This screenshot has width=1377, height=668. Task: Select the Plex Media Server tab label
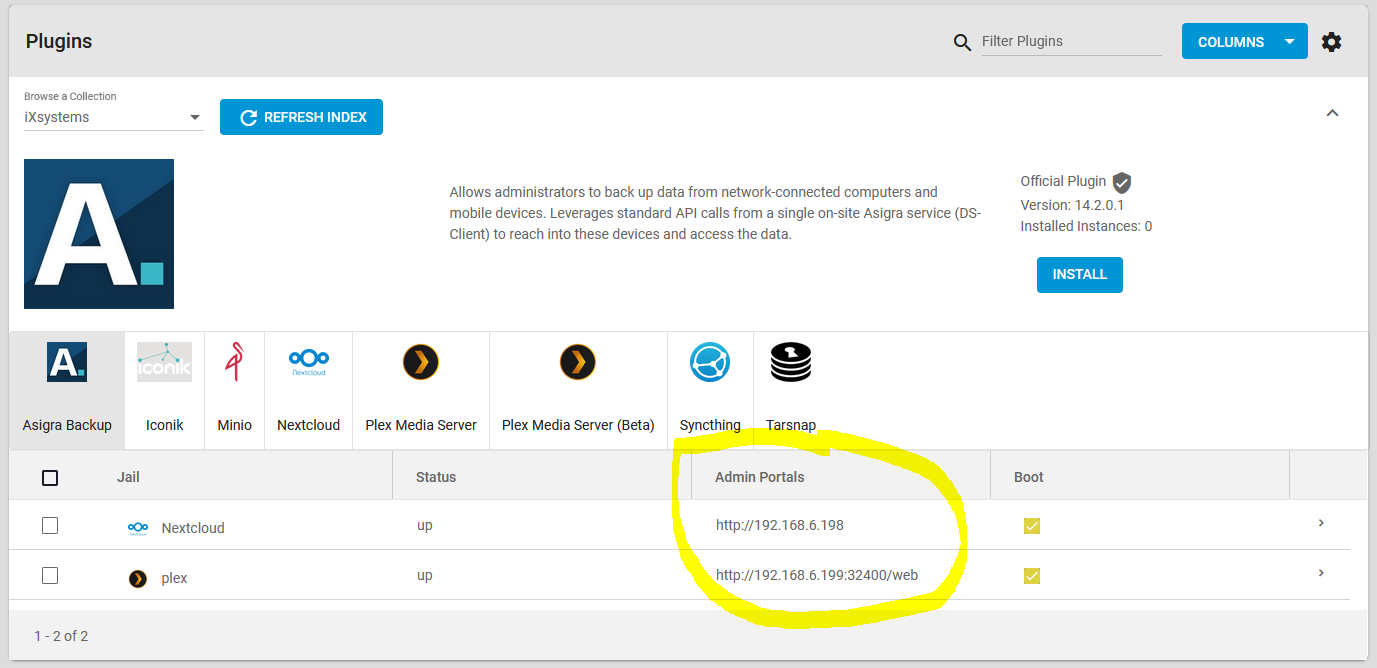(x=421, y=425)
